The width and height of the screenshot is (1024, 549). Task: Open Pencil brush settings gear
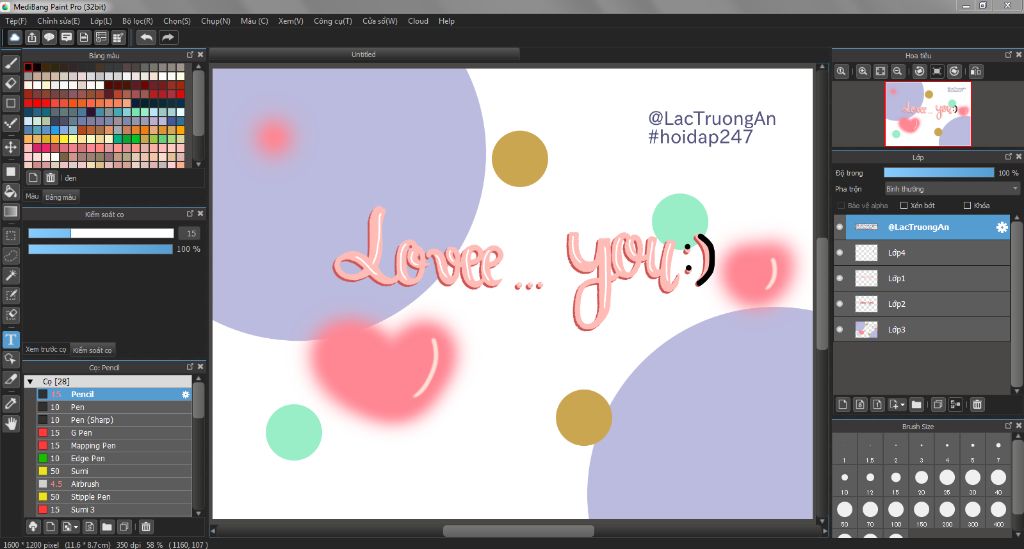point(185,394)
